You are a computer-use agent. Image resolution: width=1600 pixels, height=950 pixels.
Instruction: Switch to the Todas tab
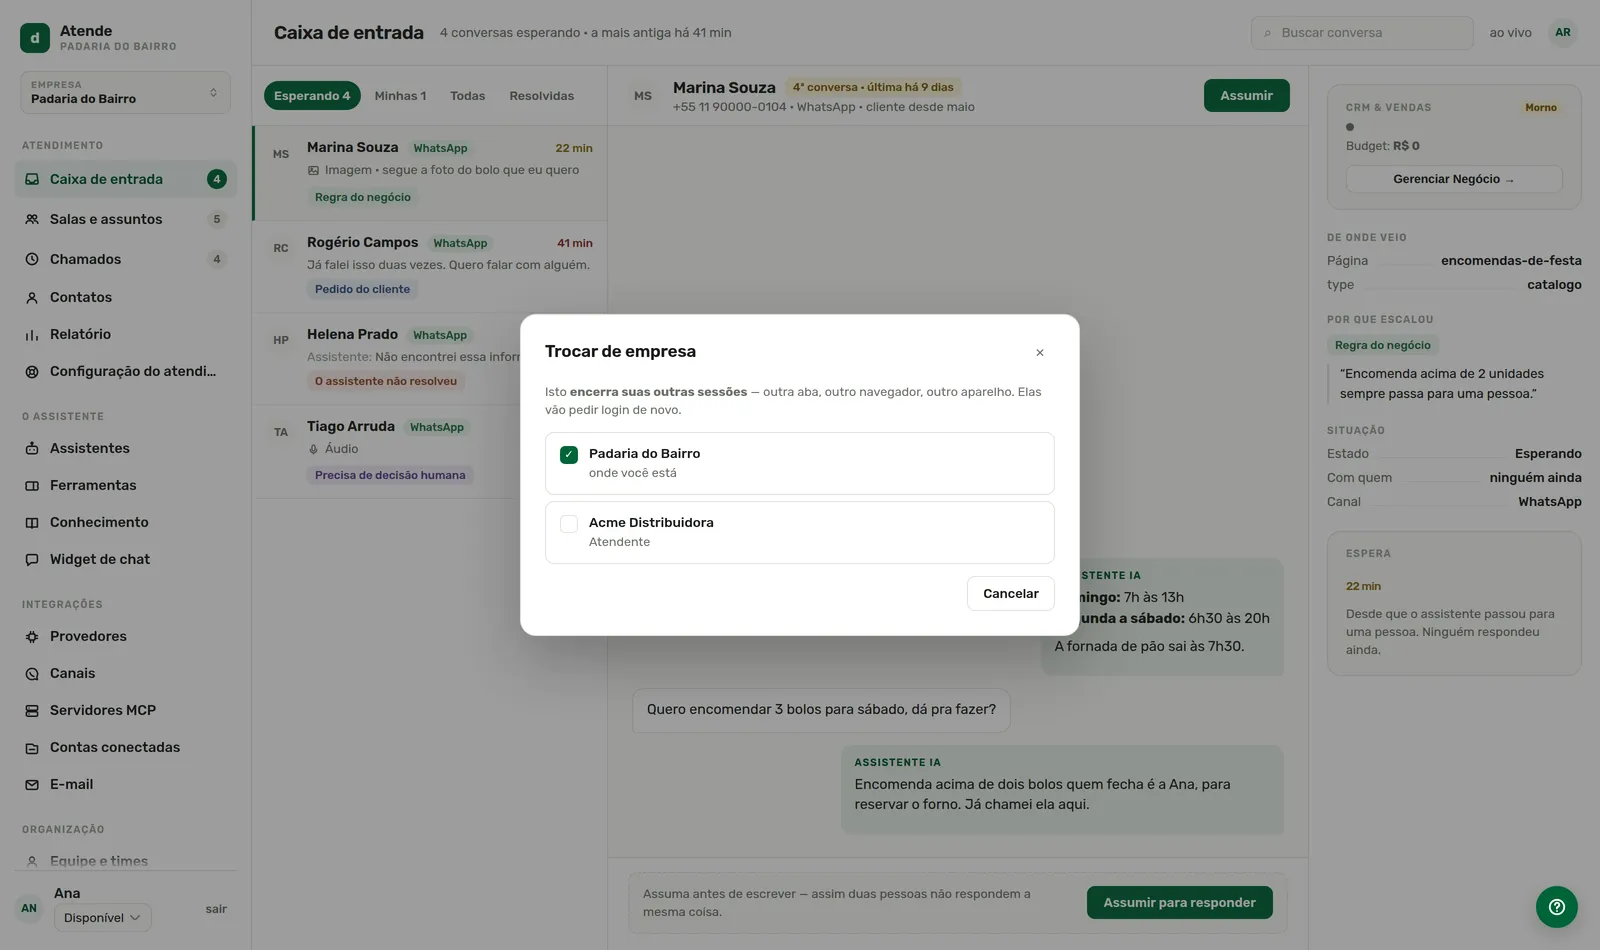pyautogui.click(x=467, y=95)
